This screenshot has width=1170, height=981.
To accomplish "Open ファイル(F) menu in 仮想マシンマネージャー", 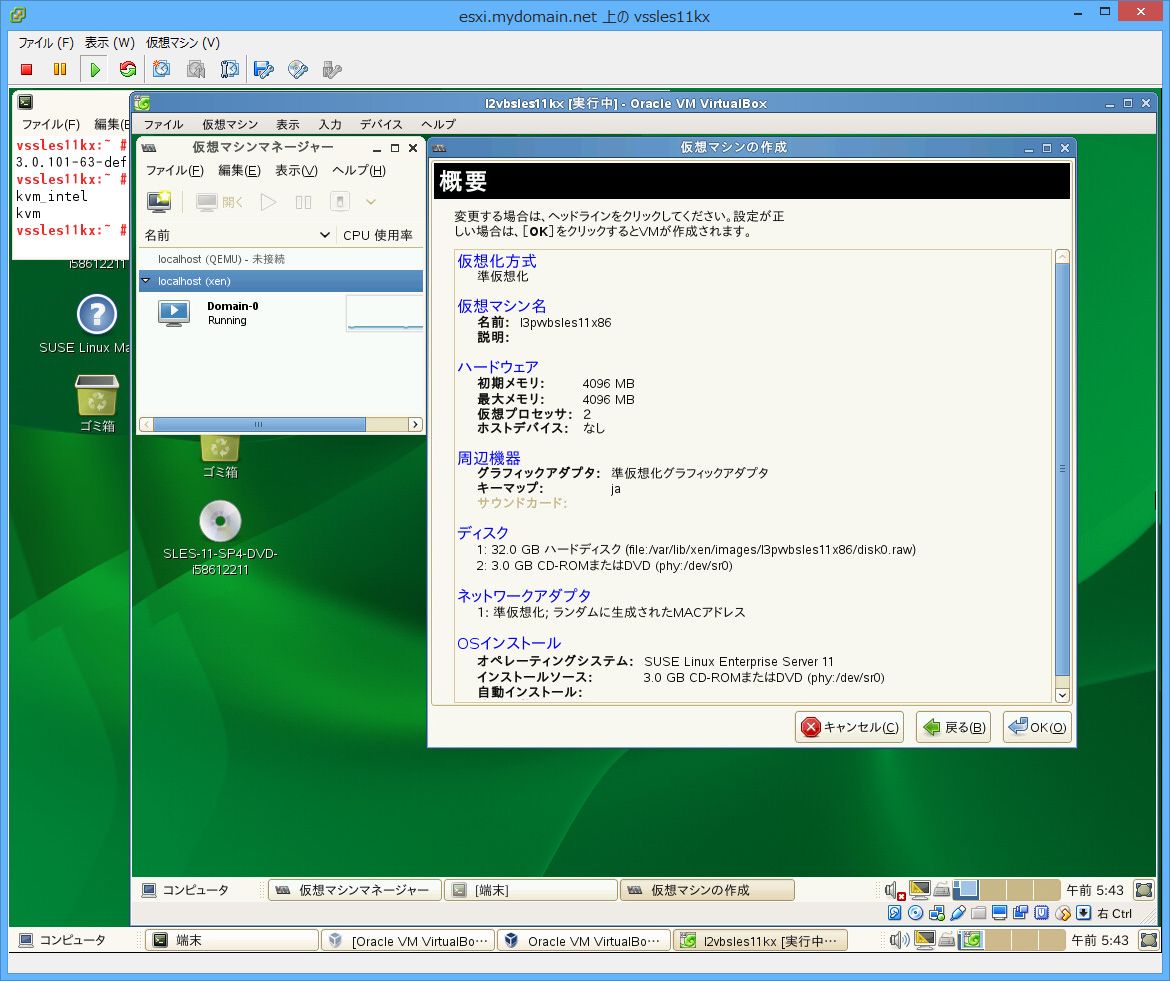I will [x=174, y=170].
